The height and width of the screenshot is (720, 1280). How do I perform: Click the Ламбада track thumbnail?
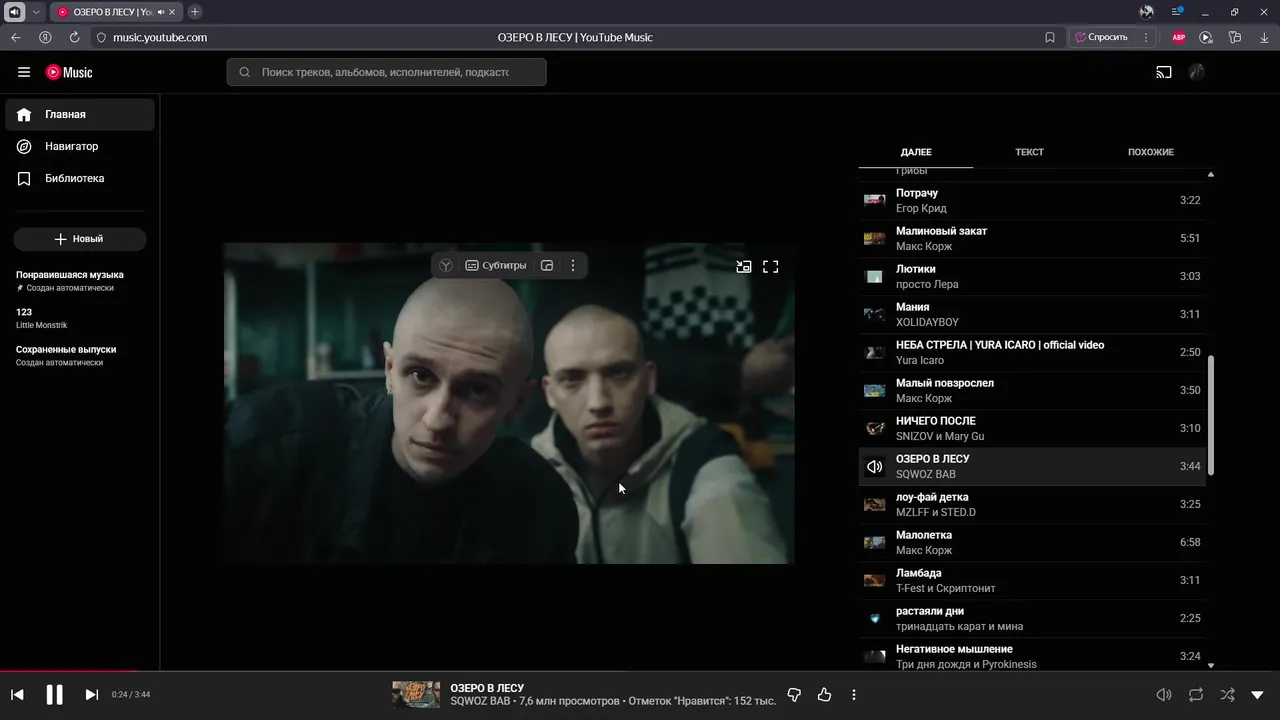pos(875,580)
